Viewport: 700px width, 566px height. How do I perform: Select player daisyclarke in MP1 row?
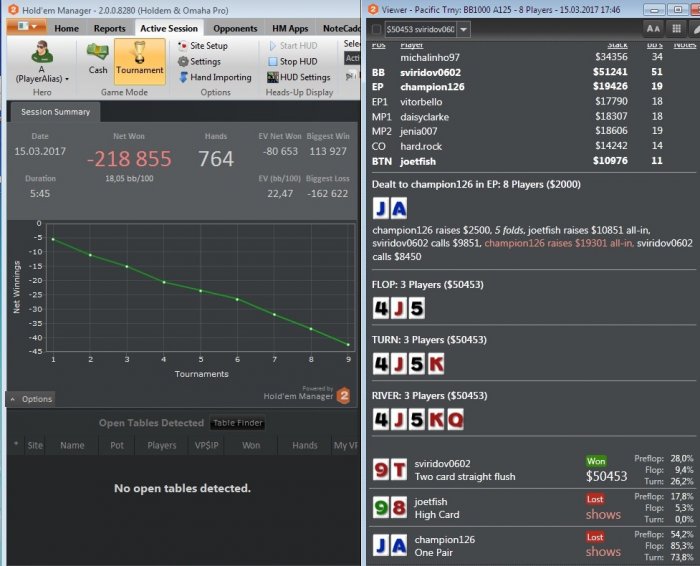(424, 117)
